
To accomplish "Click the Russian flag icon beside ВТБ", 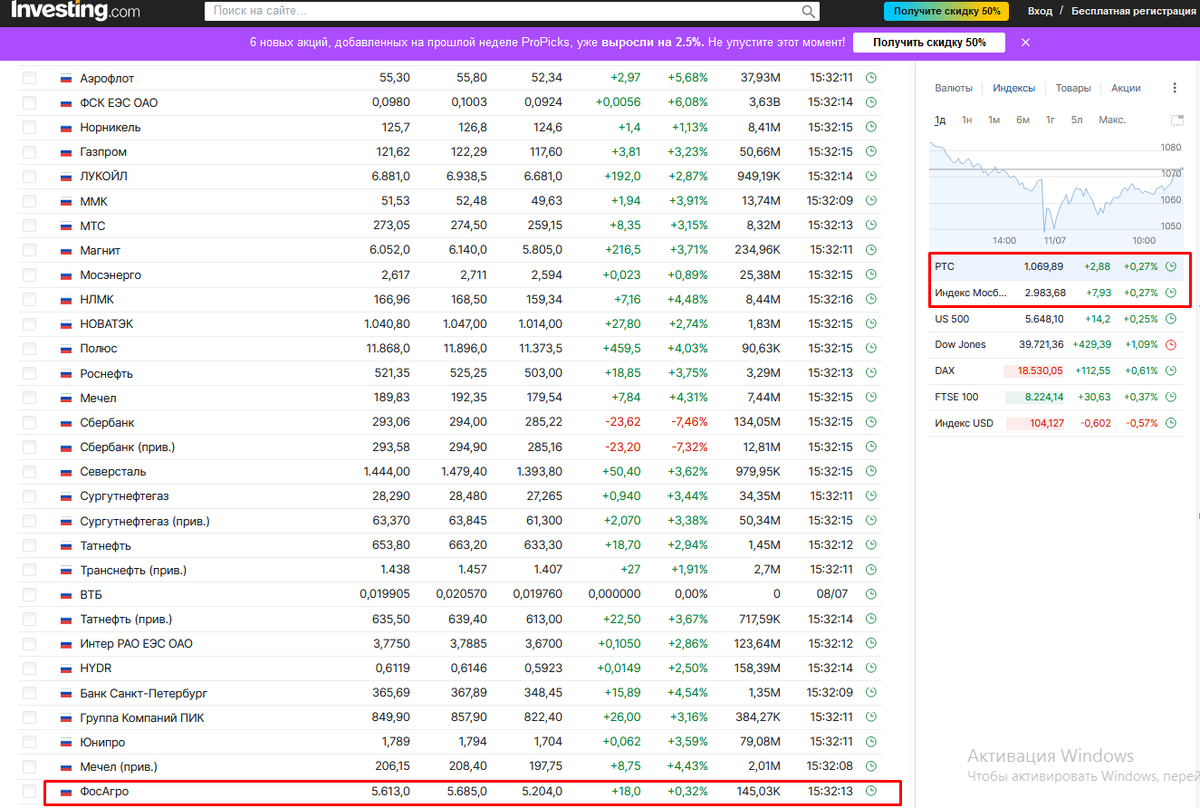I will [x=66, y=595].
